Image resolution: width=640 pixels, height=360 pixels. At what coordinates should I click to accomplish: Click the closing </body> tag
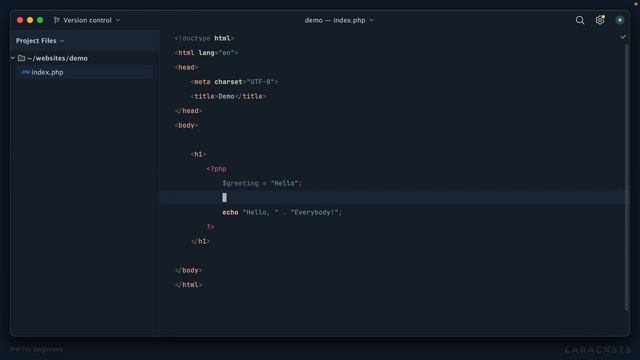click(188, 270)
